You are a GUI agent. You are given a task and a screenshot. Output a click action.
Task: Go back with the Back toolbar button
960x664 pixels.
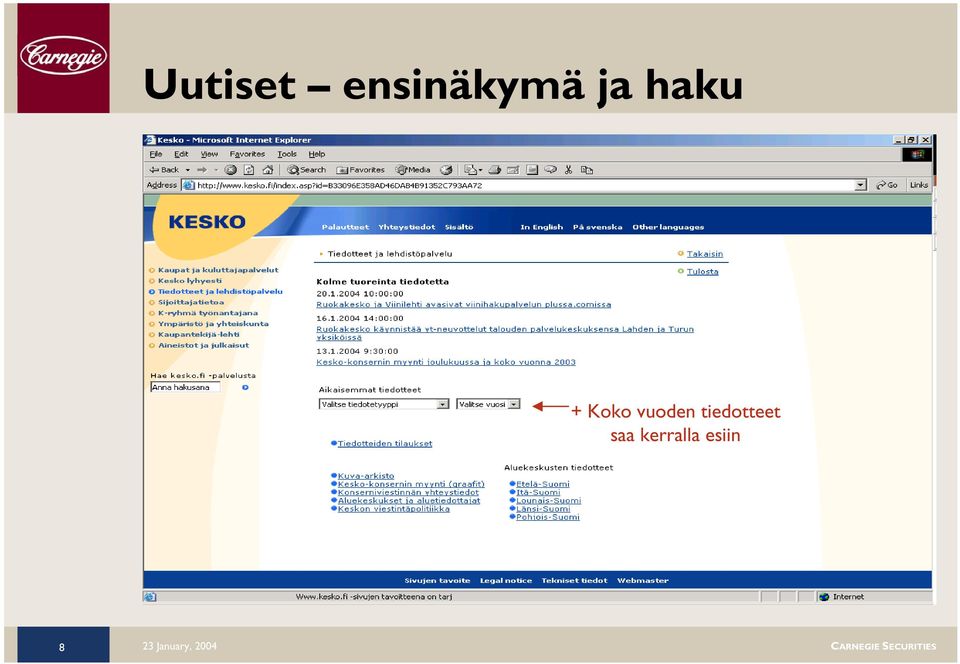pos(163,170)
